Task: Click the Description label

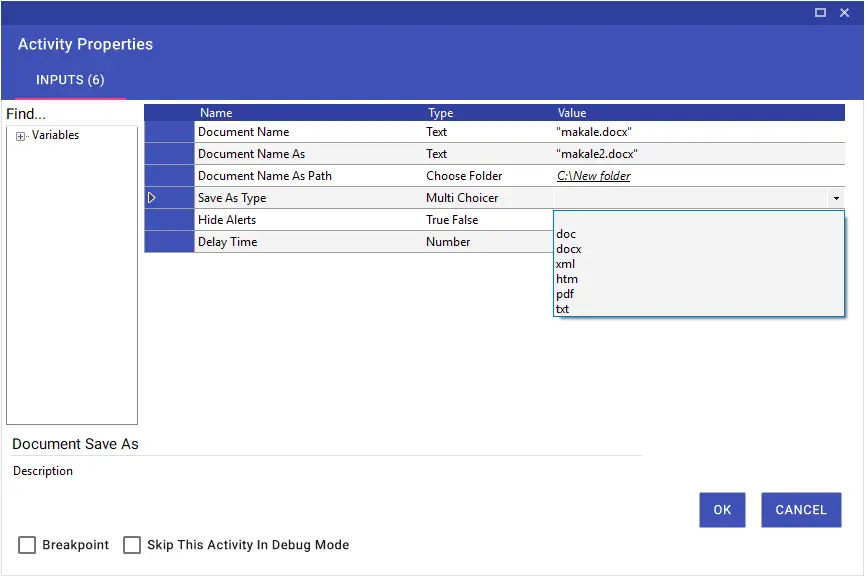Action: 43,471
